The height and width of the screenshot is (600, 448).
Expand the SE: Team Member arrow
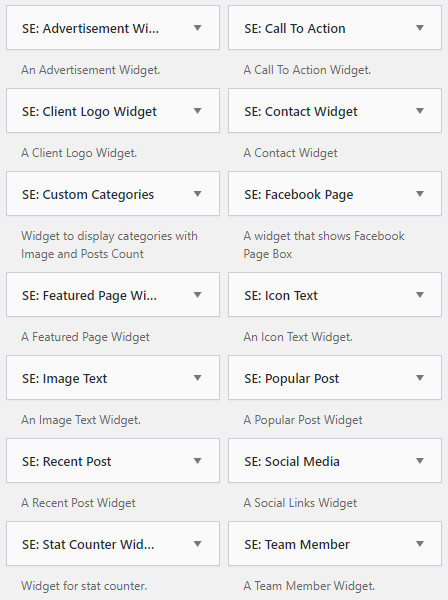pos(420,544)
